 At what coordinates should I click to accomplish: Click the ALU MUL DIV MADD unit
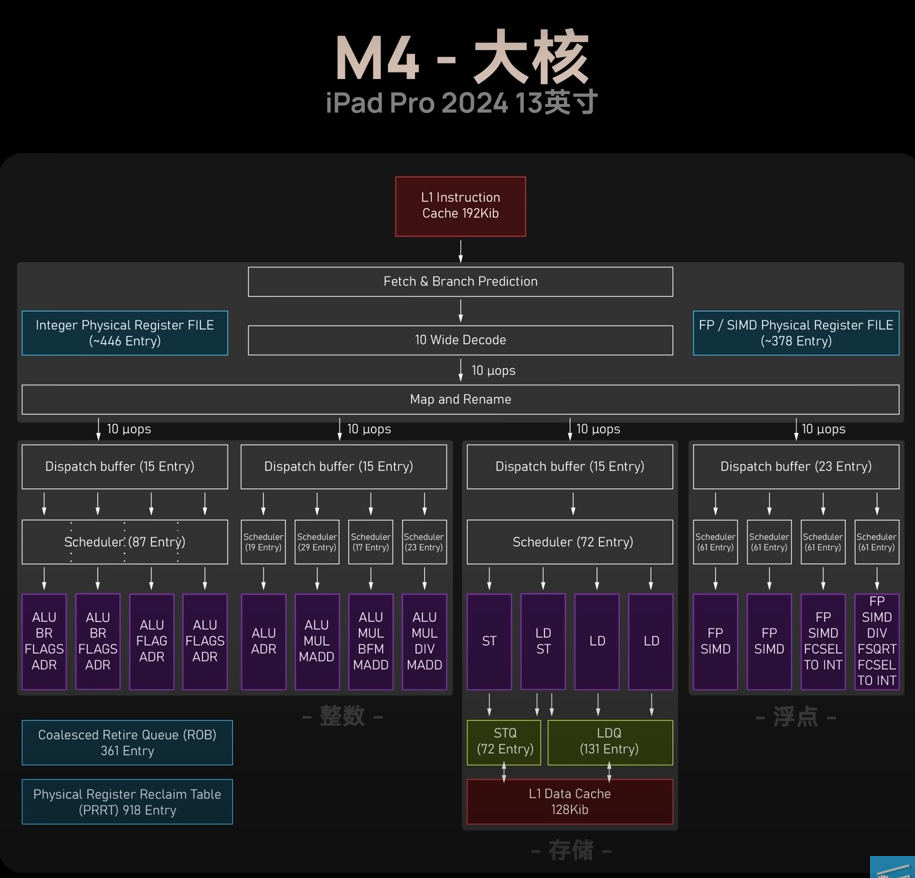point(424,642)
